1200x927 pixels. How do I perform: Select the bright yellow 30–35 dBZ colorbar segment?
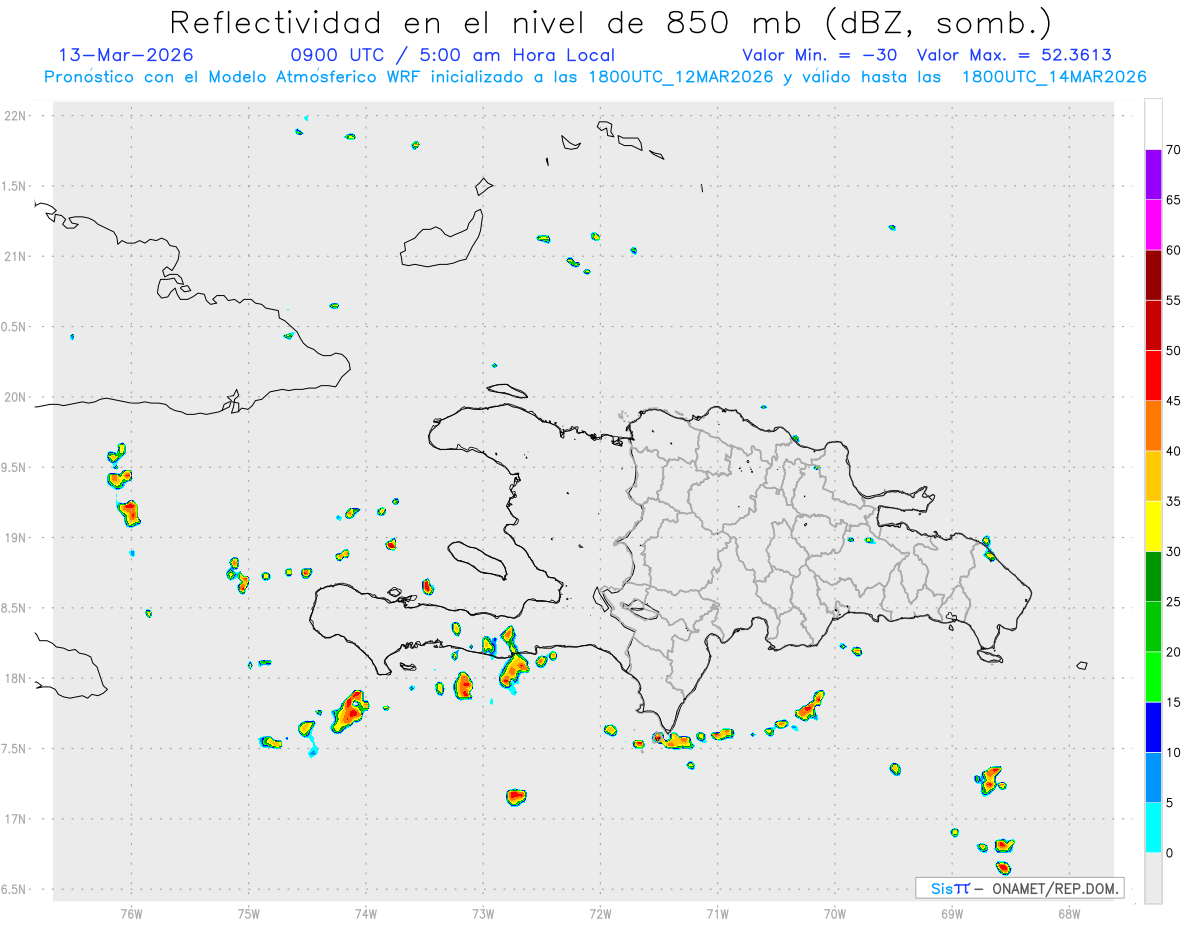point(1153,526)
